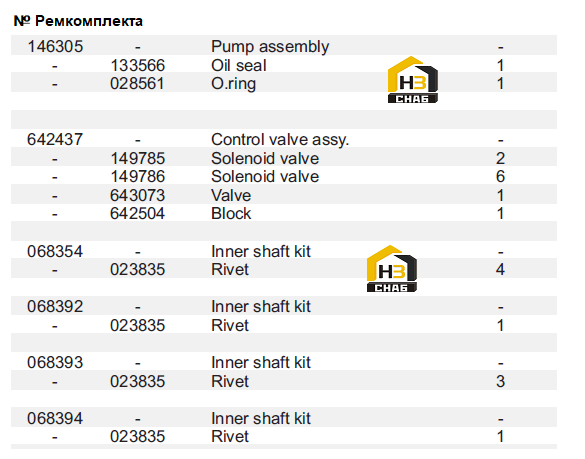Click part number 149785
The height and width of the screenshot is (459, 585).
point(138,159)
